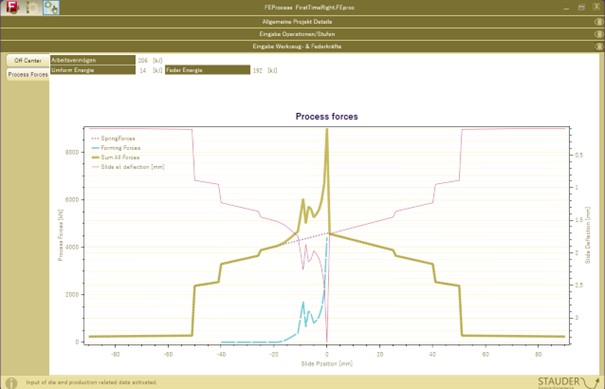605x389 pixels.
Task: Click the Slide Deflection [mm] right axis label
Action: coord(588,235)
